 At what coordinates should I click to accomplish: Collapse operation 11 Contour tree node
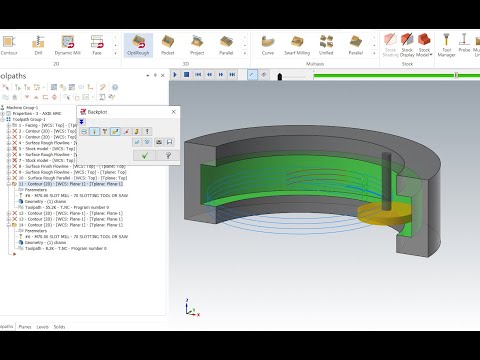[x=9, y=184]
